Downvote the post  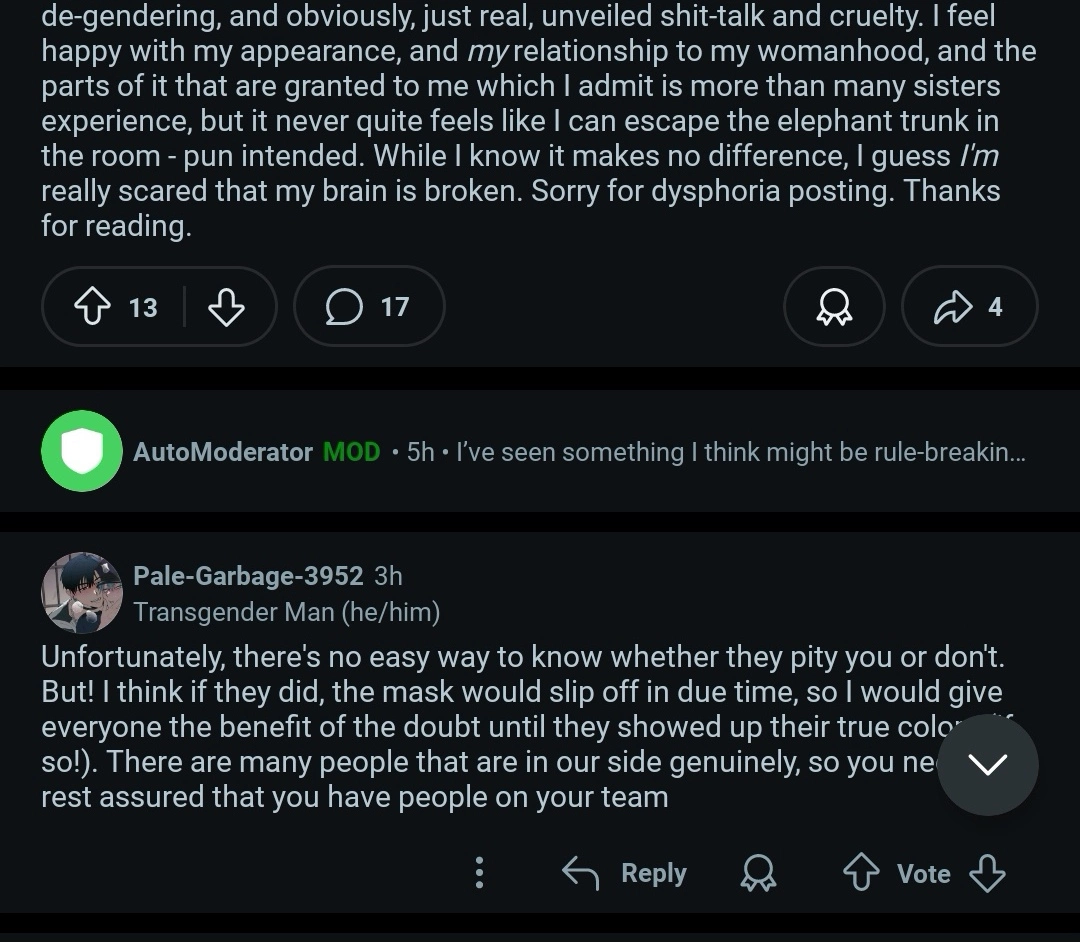point(226,307)
